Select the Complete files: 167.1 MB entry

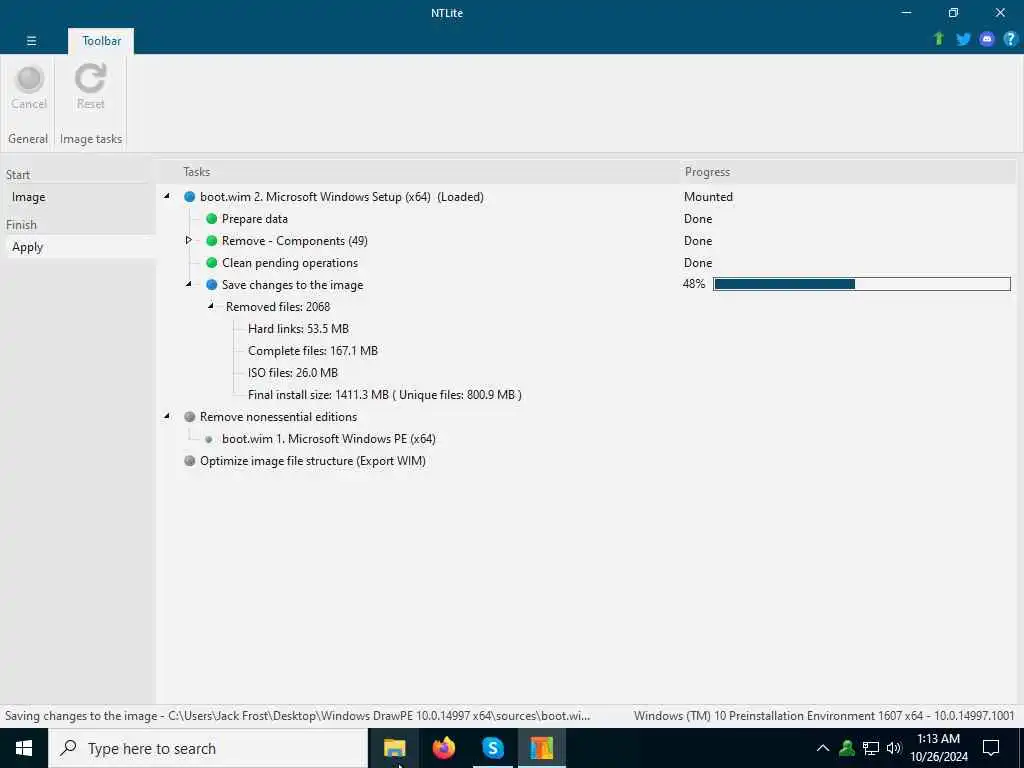click(x=313, y=351)
